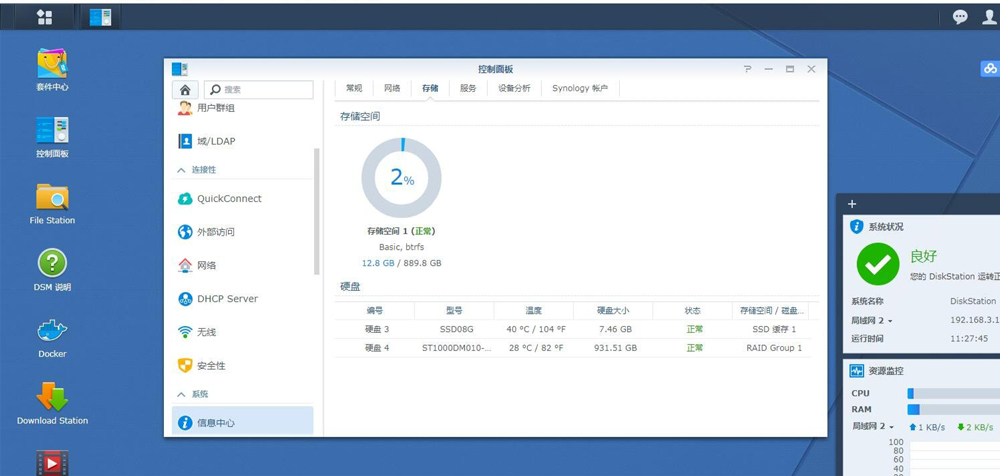Collapse the 连接性 section

pos(182,170)
